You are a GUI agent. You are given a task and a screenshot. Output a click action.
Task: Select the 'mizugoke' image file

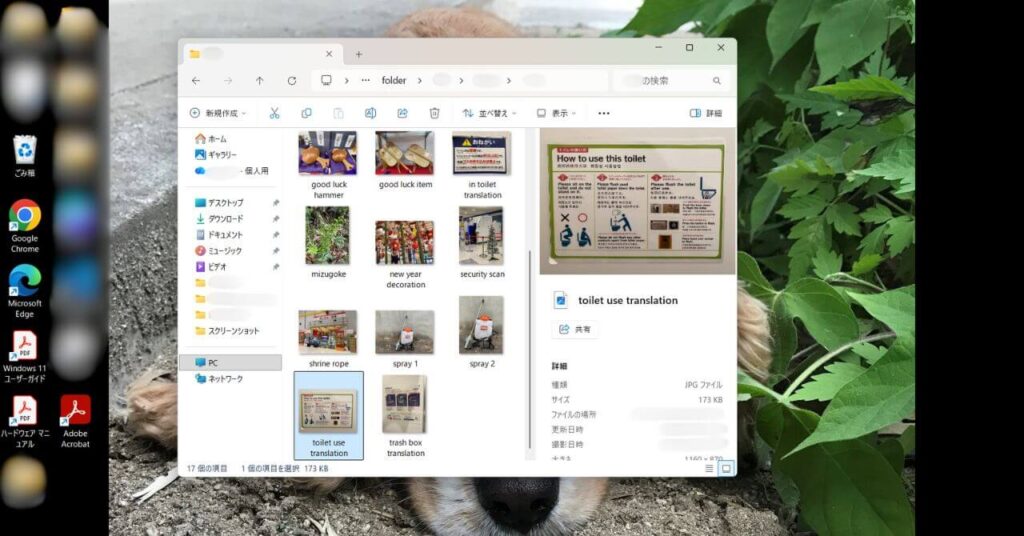328,242
